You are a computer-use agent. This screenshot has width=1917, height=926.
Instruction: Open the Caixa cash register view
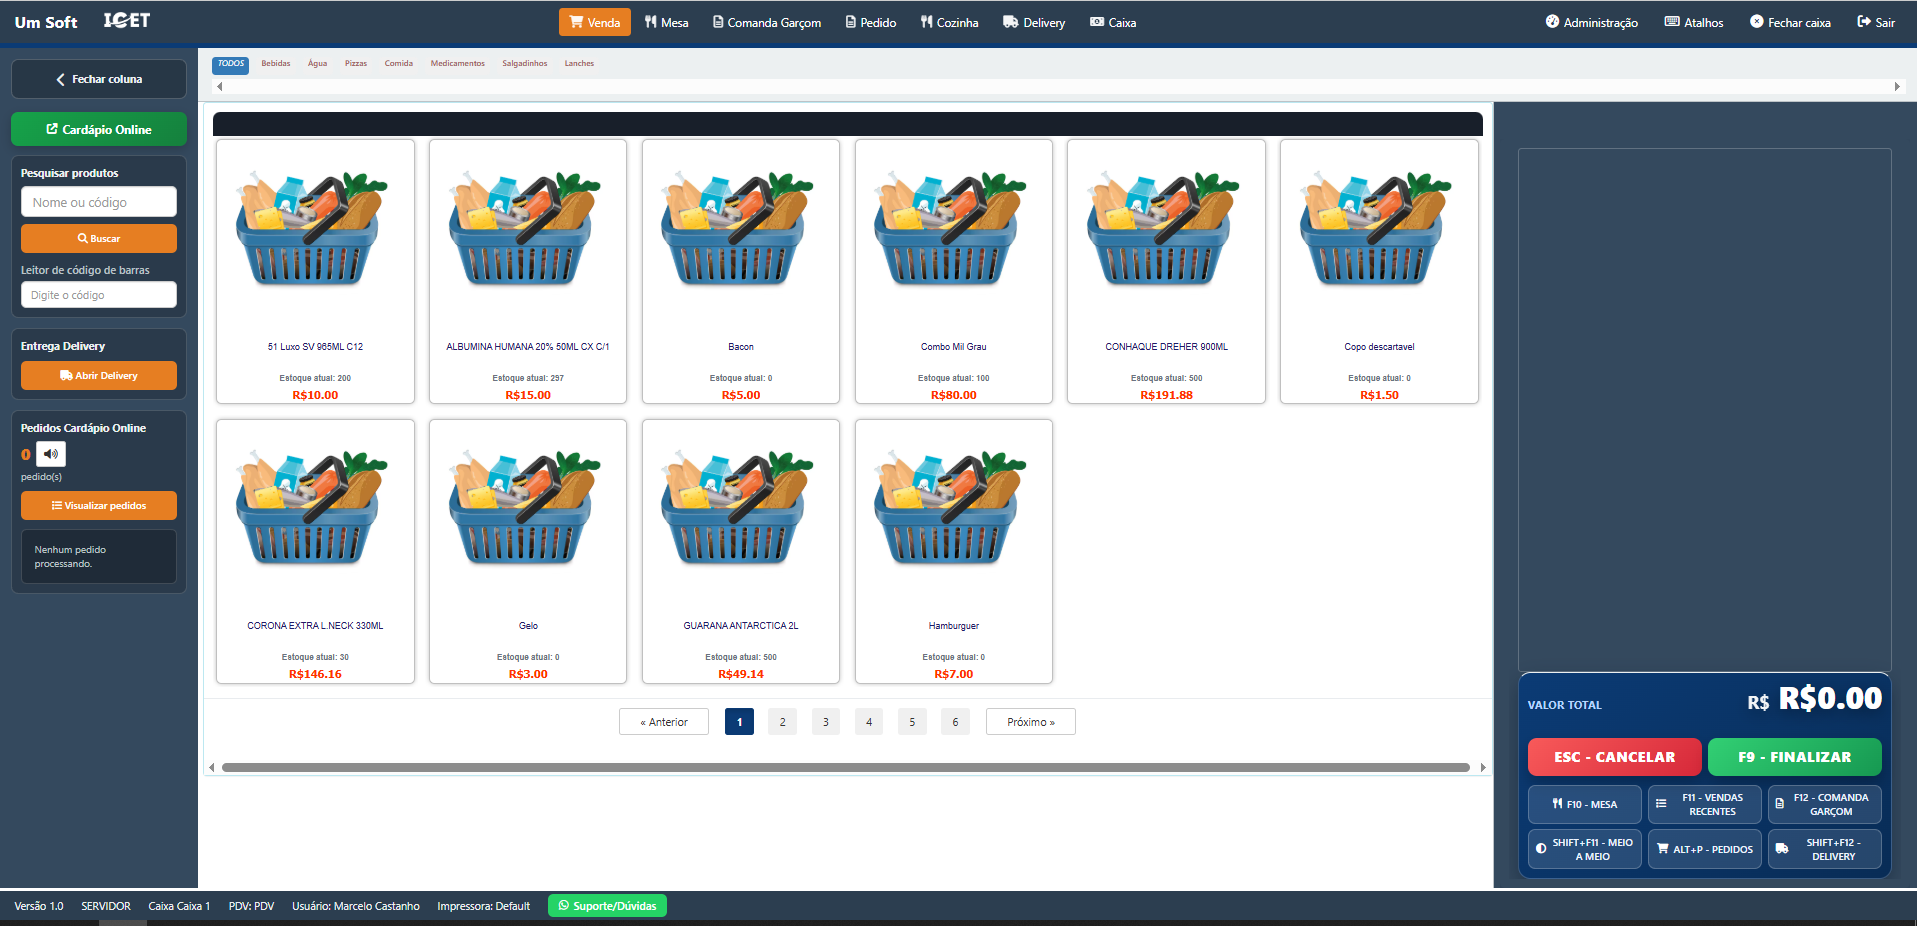[1113, 22]
